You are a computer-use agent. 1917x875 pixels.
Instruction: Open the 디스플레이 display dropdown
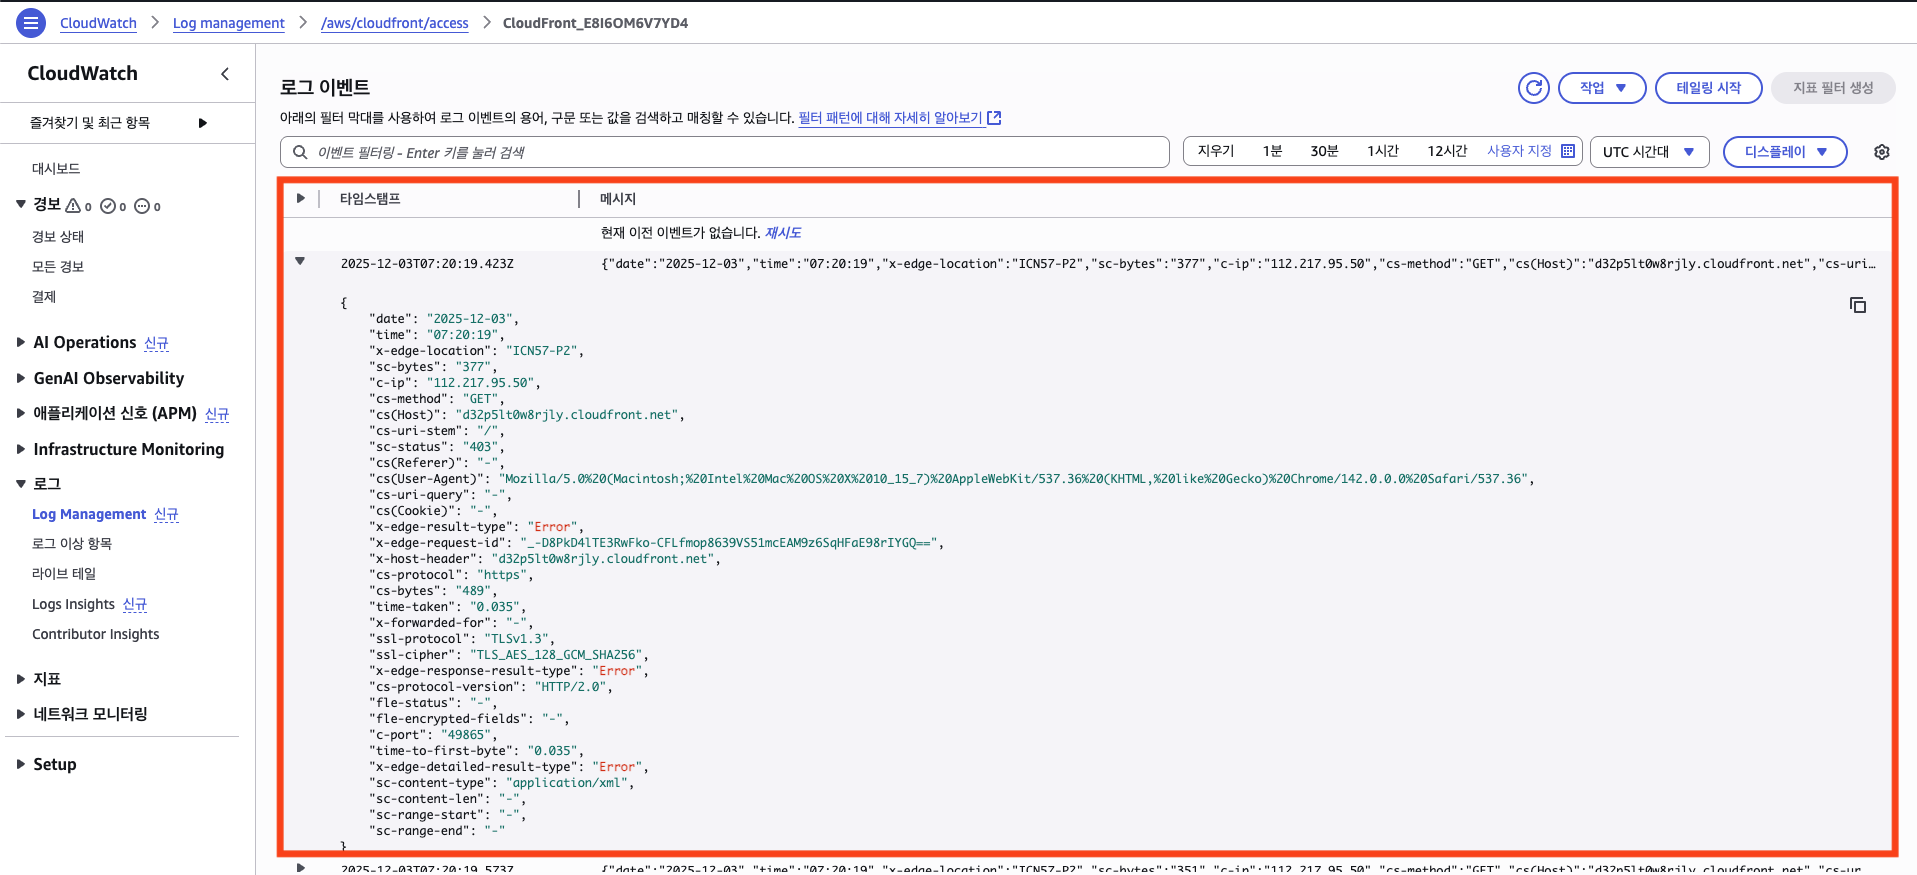pyautogui.click(x=1784, y=152)
